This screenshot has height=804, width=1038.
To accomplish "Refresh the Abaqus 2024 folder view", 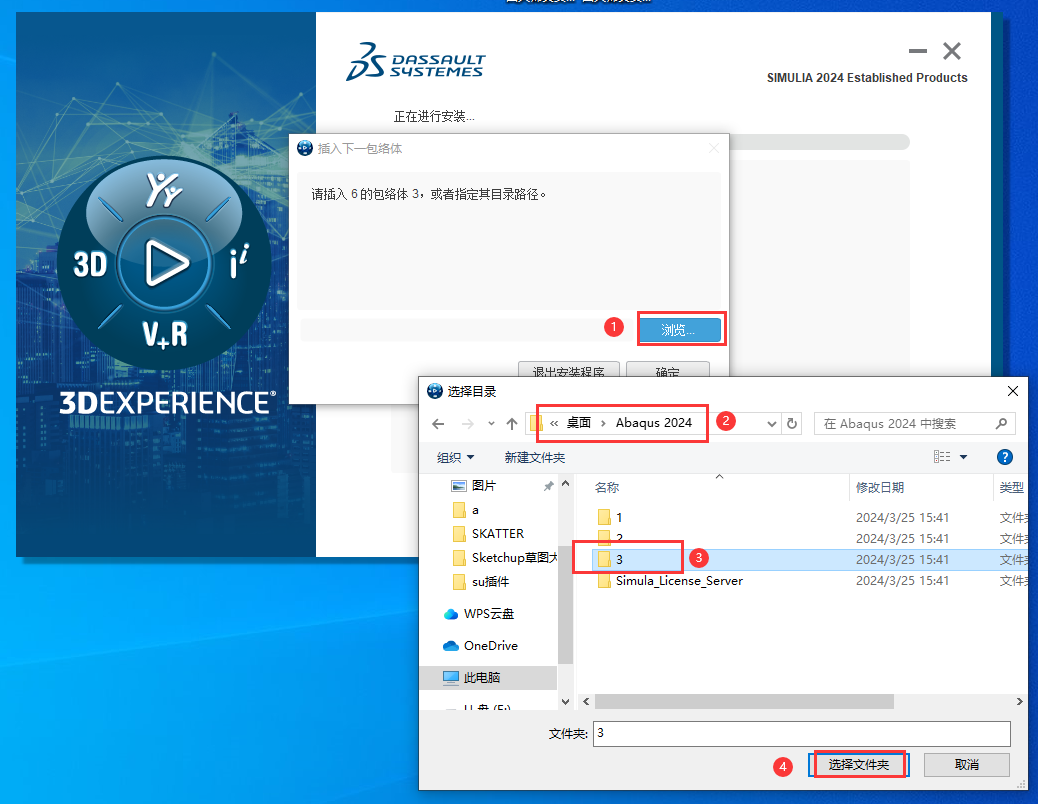I will 792,424.
